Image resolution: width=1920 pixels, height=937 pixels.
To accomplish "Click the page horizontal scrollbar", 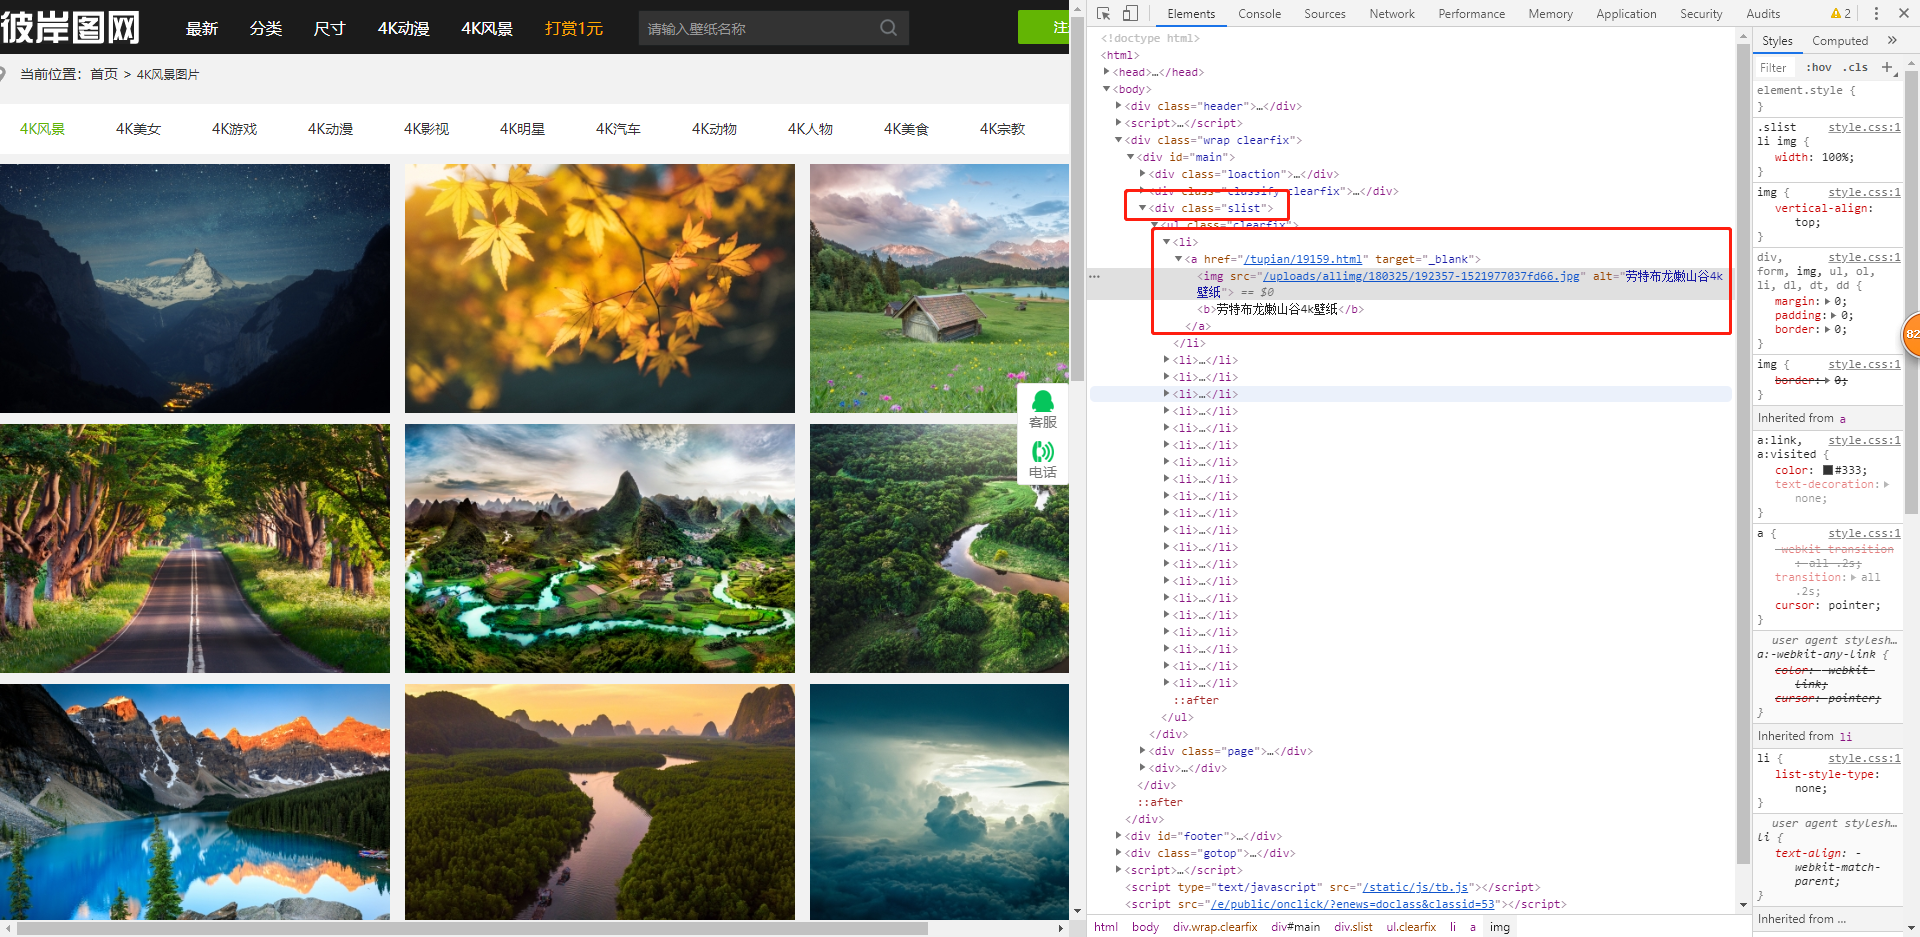I will click(472, 928).
